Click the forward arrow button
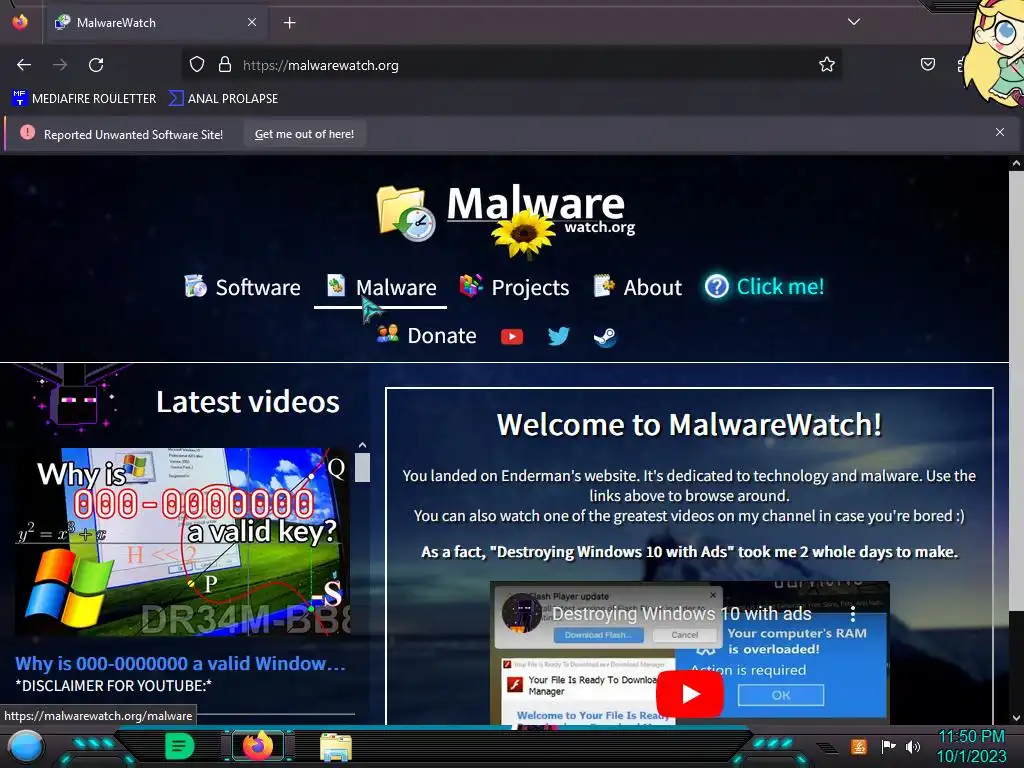 [x=60, y=65]
